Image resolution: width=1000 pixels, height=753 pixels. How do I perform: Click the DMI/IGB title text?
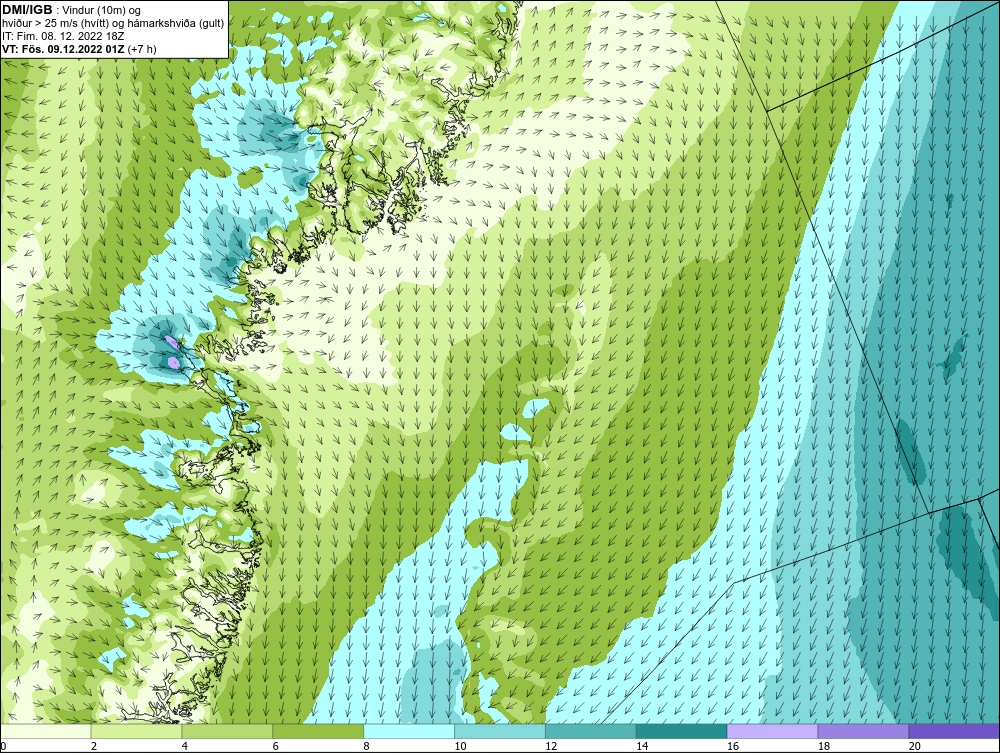(x=27, y=10)
